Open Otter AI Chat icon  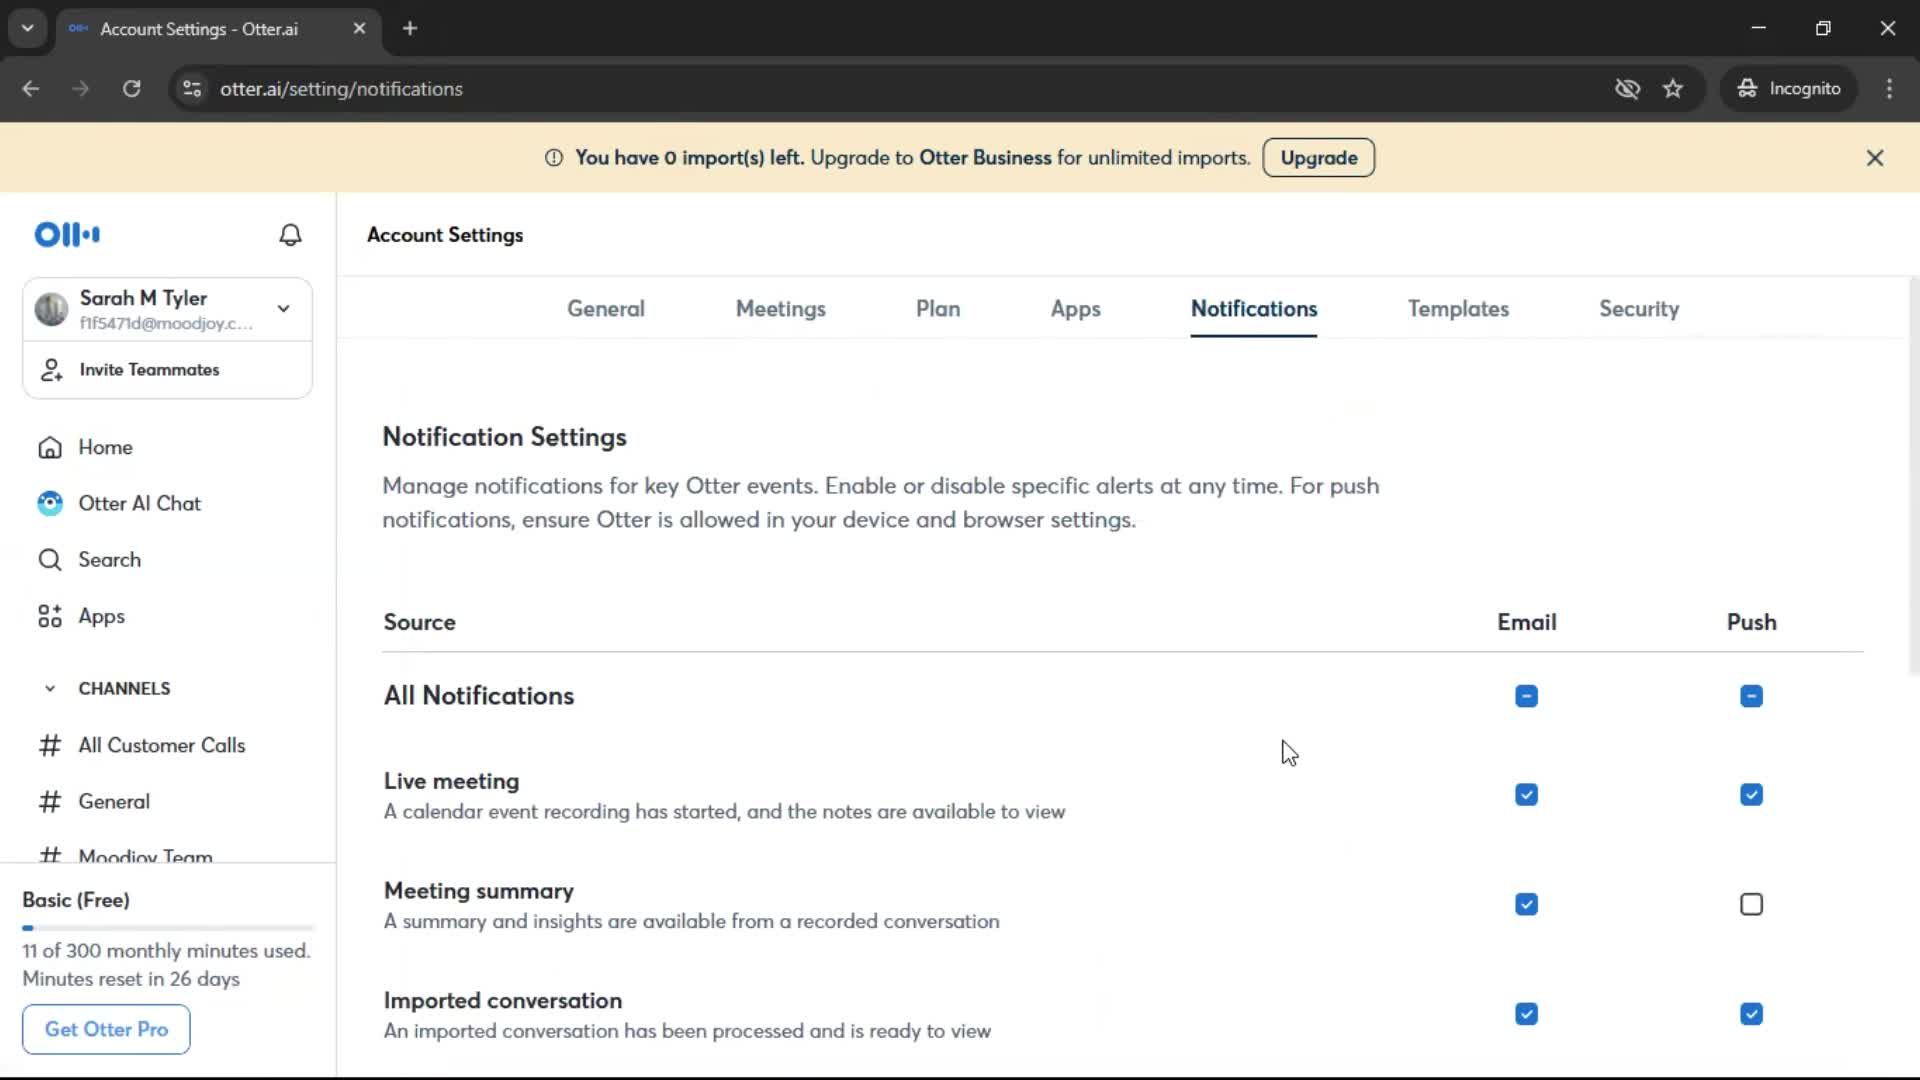50,503
